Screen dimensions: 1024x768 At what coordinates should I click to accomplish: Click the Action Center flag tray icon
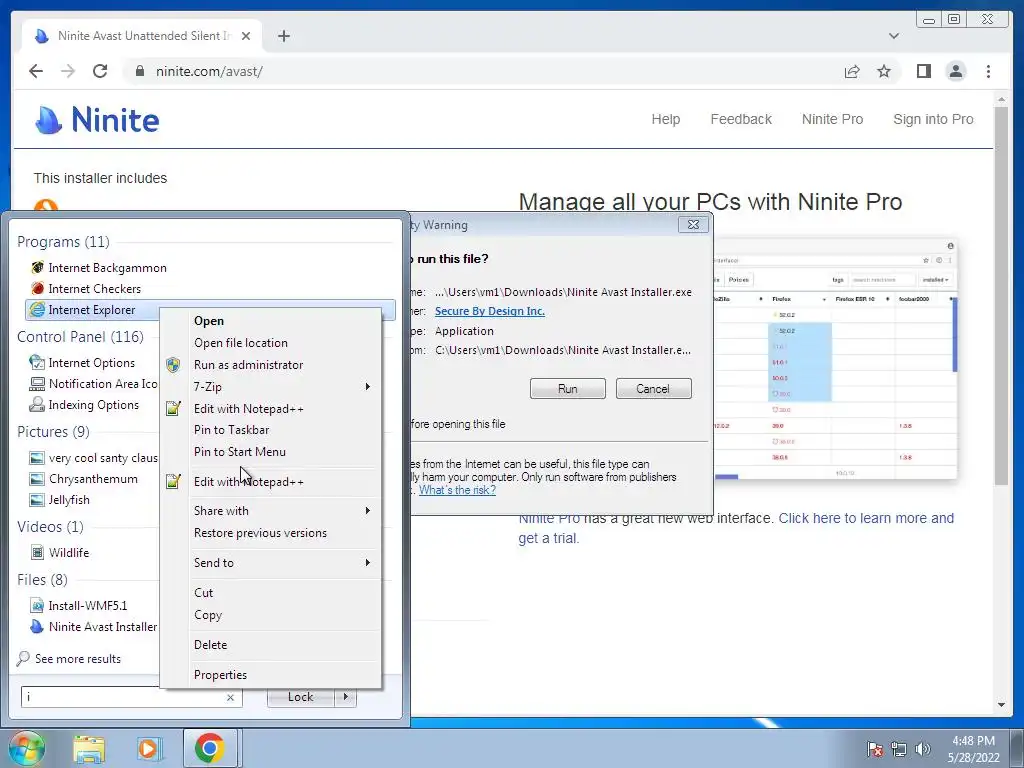pyautogui.click(x=874, y=749)
